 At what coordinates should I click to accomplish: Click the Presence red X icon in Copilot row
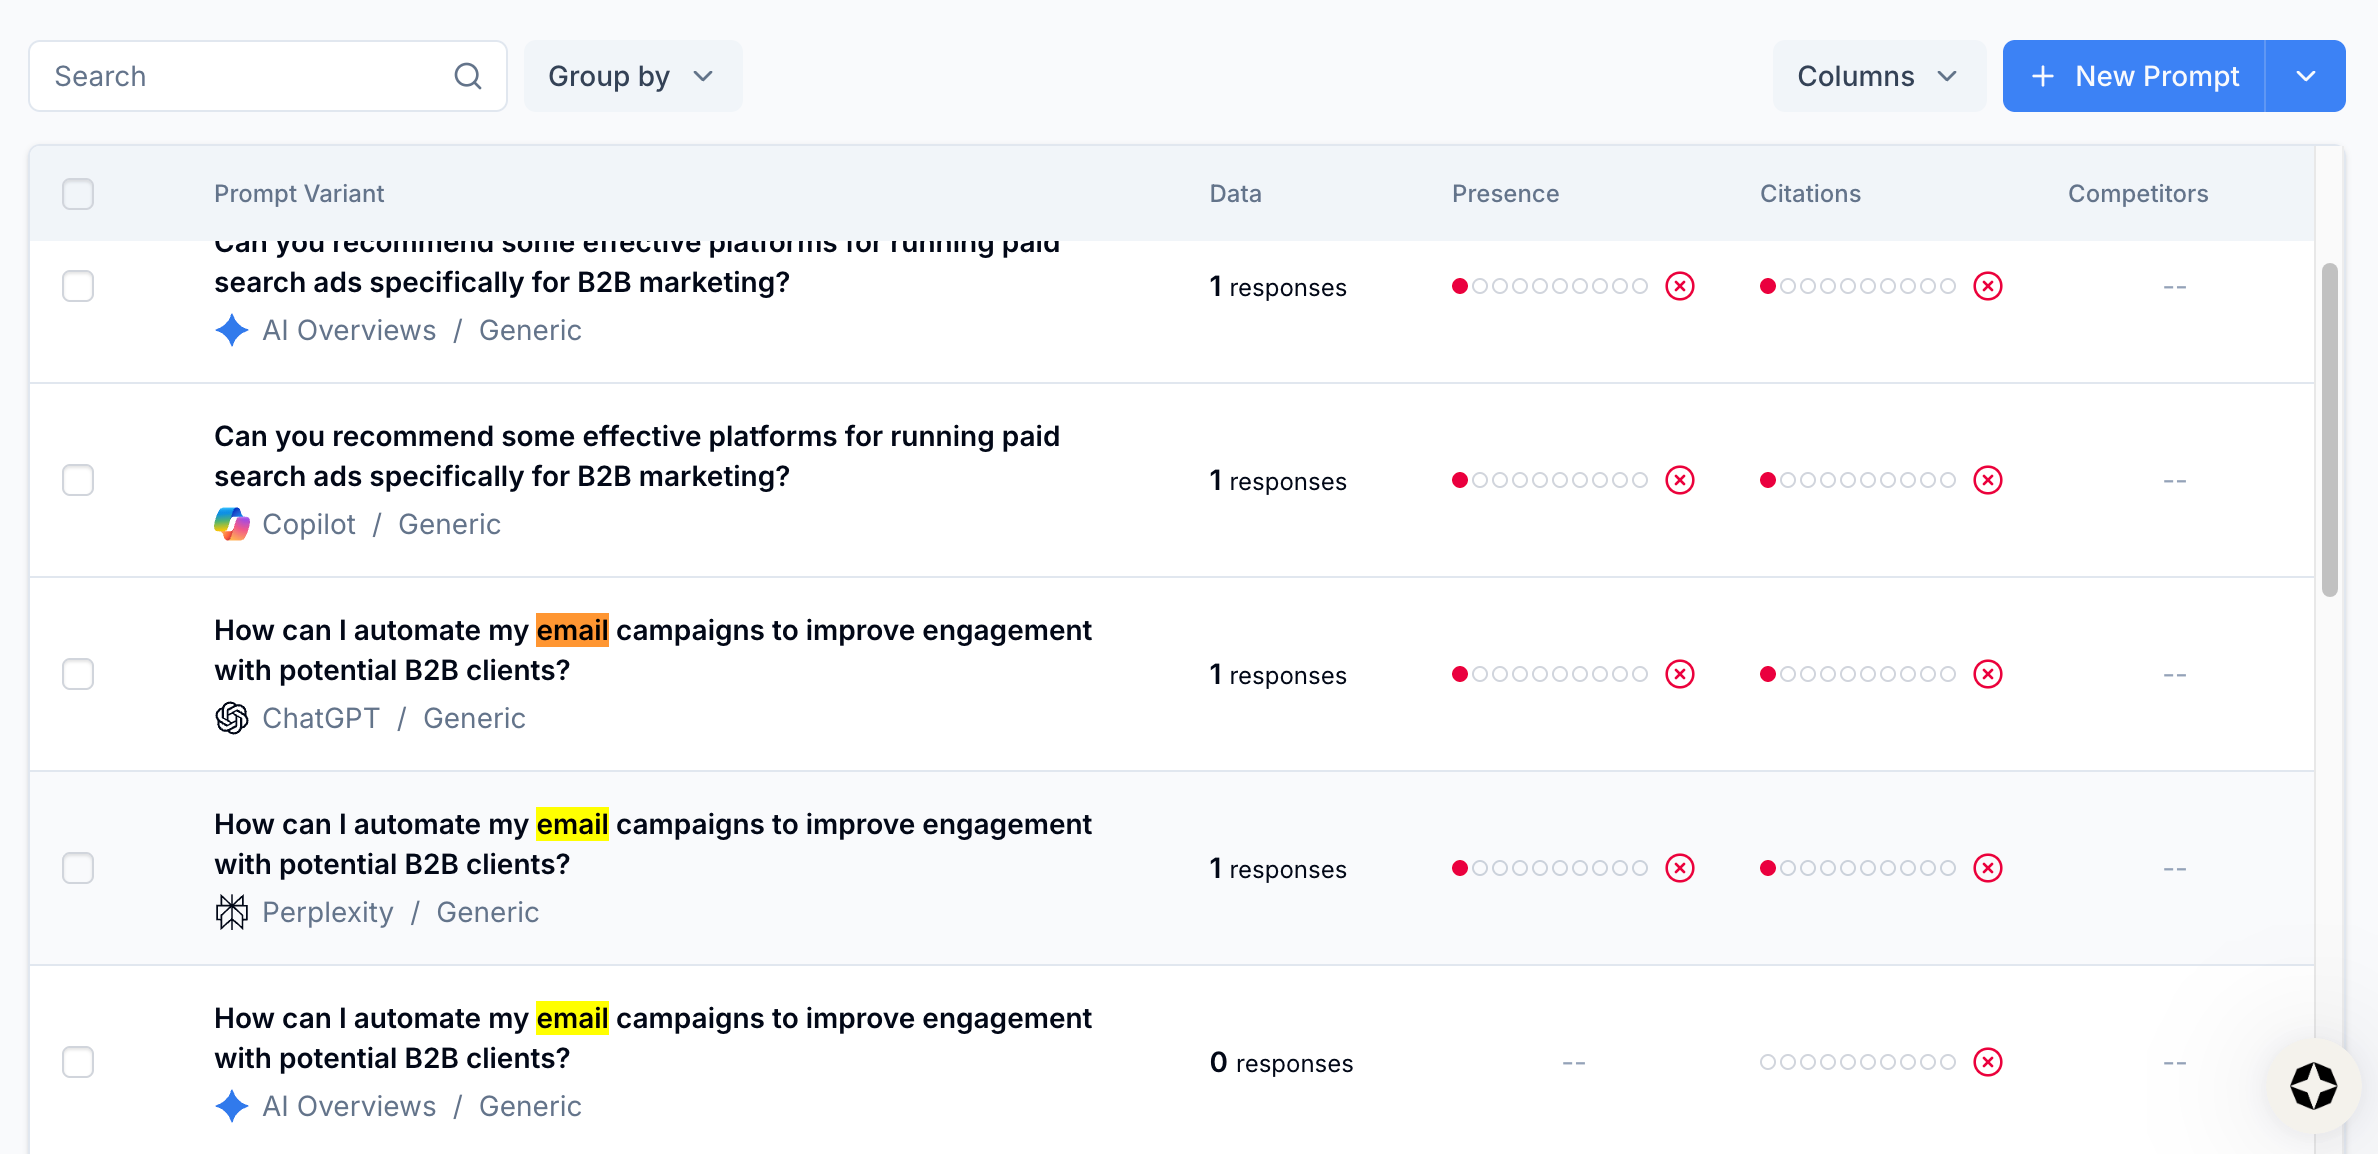coord(1680,480)
